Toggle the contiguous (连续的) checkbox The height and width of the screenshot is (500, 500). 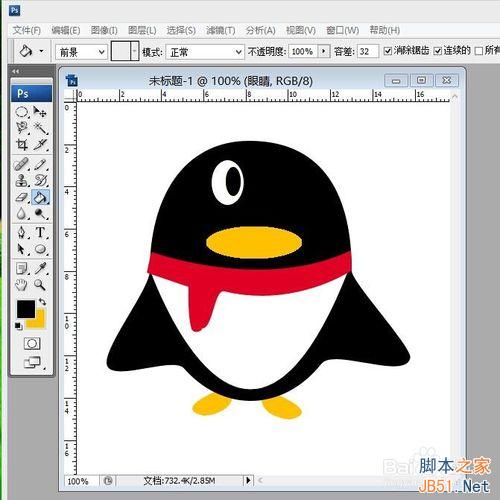tap(438, 51)
